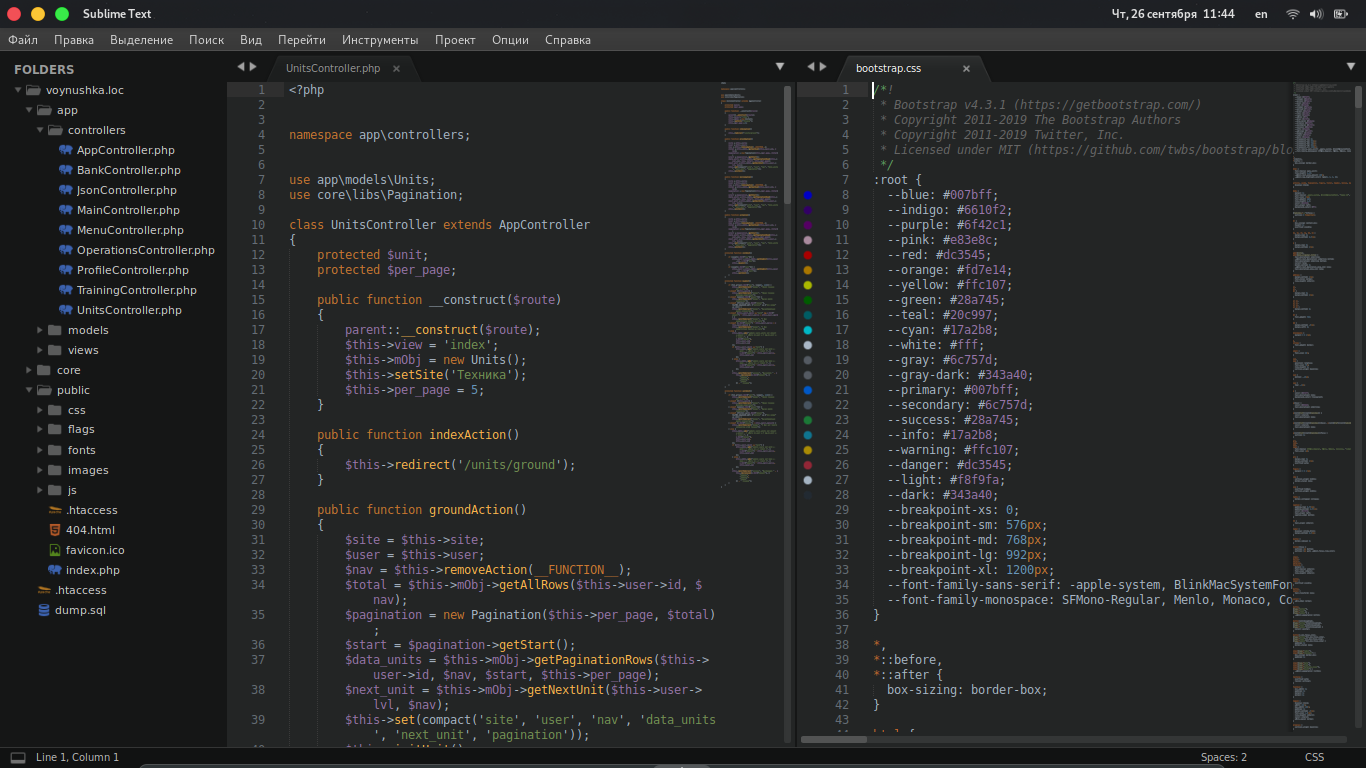This screenshot has width=1366, height=768.
Task: Click the volume icon in top bar
Action: click(1315, 14)
